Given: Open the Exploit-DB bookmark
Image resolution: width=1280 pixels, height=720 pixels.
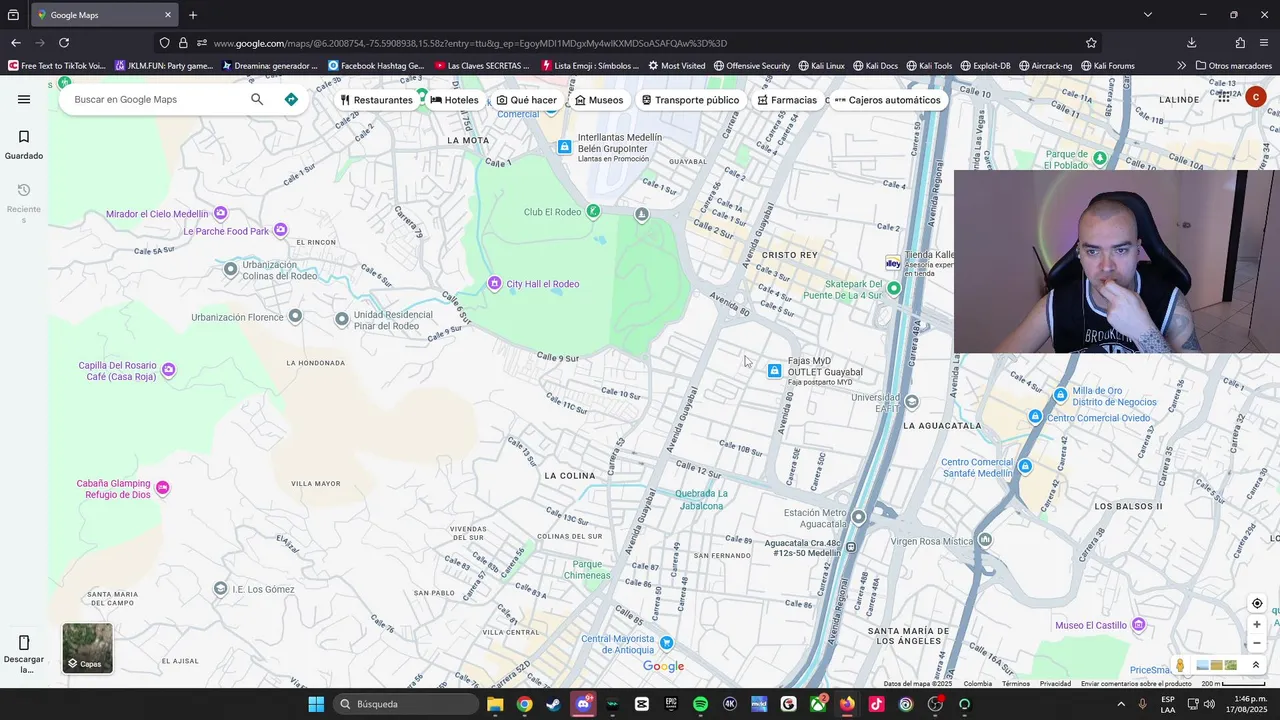Looking at the screenshot, I should (984, 66).
